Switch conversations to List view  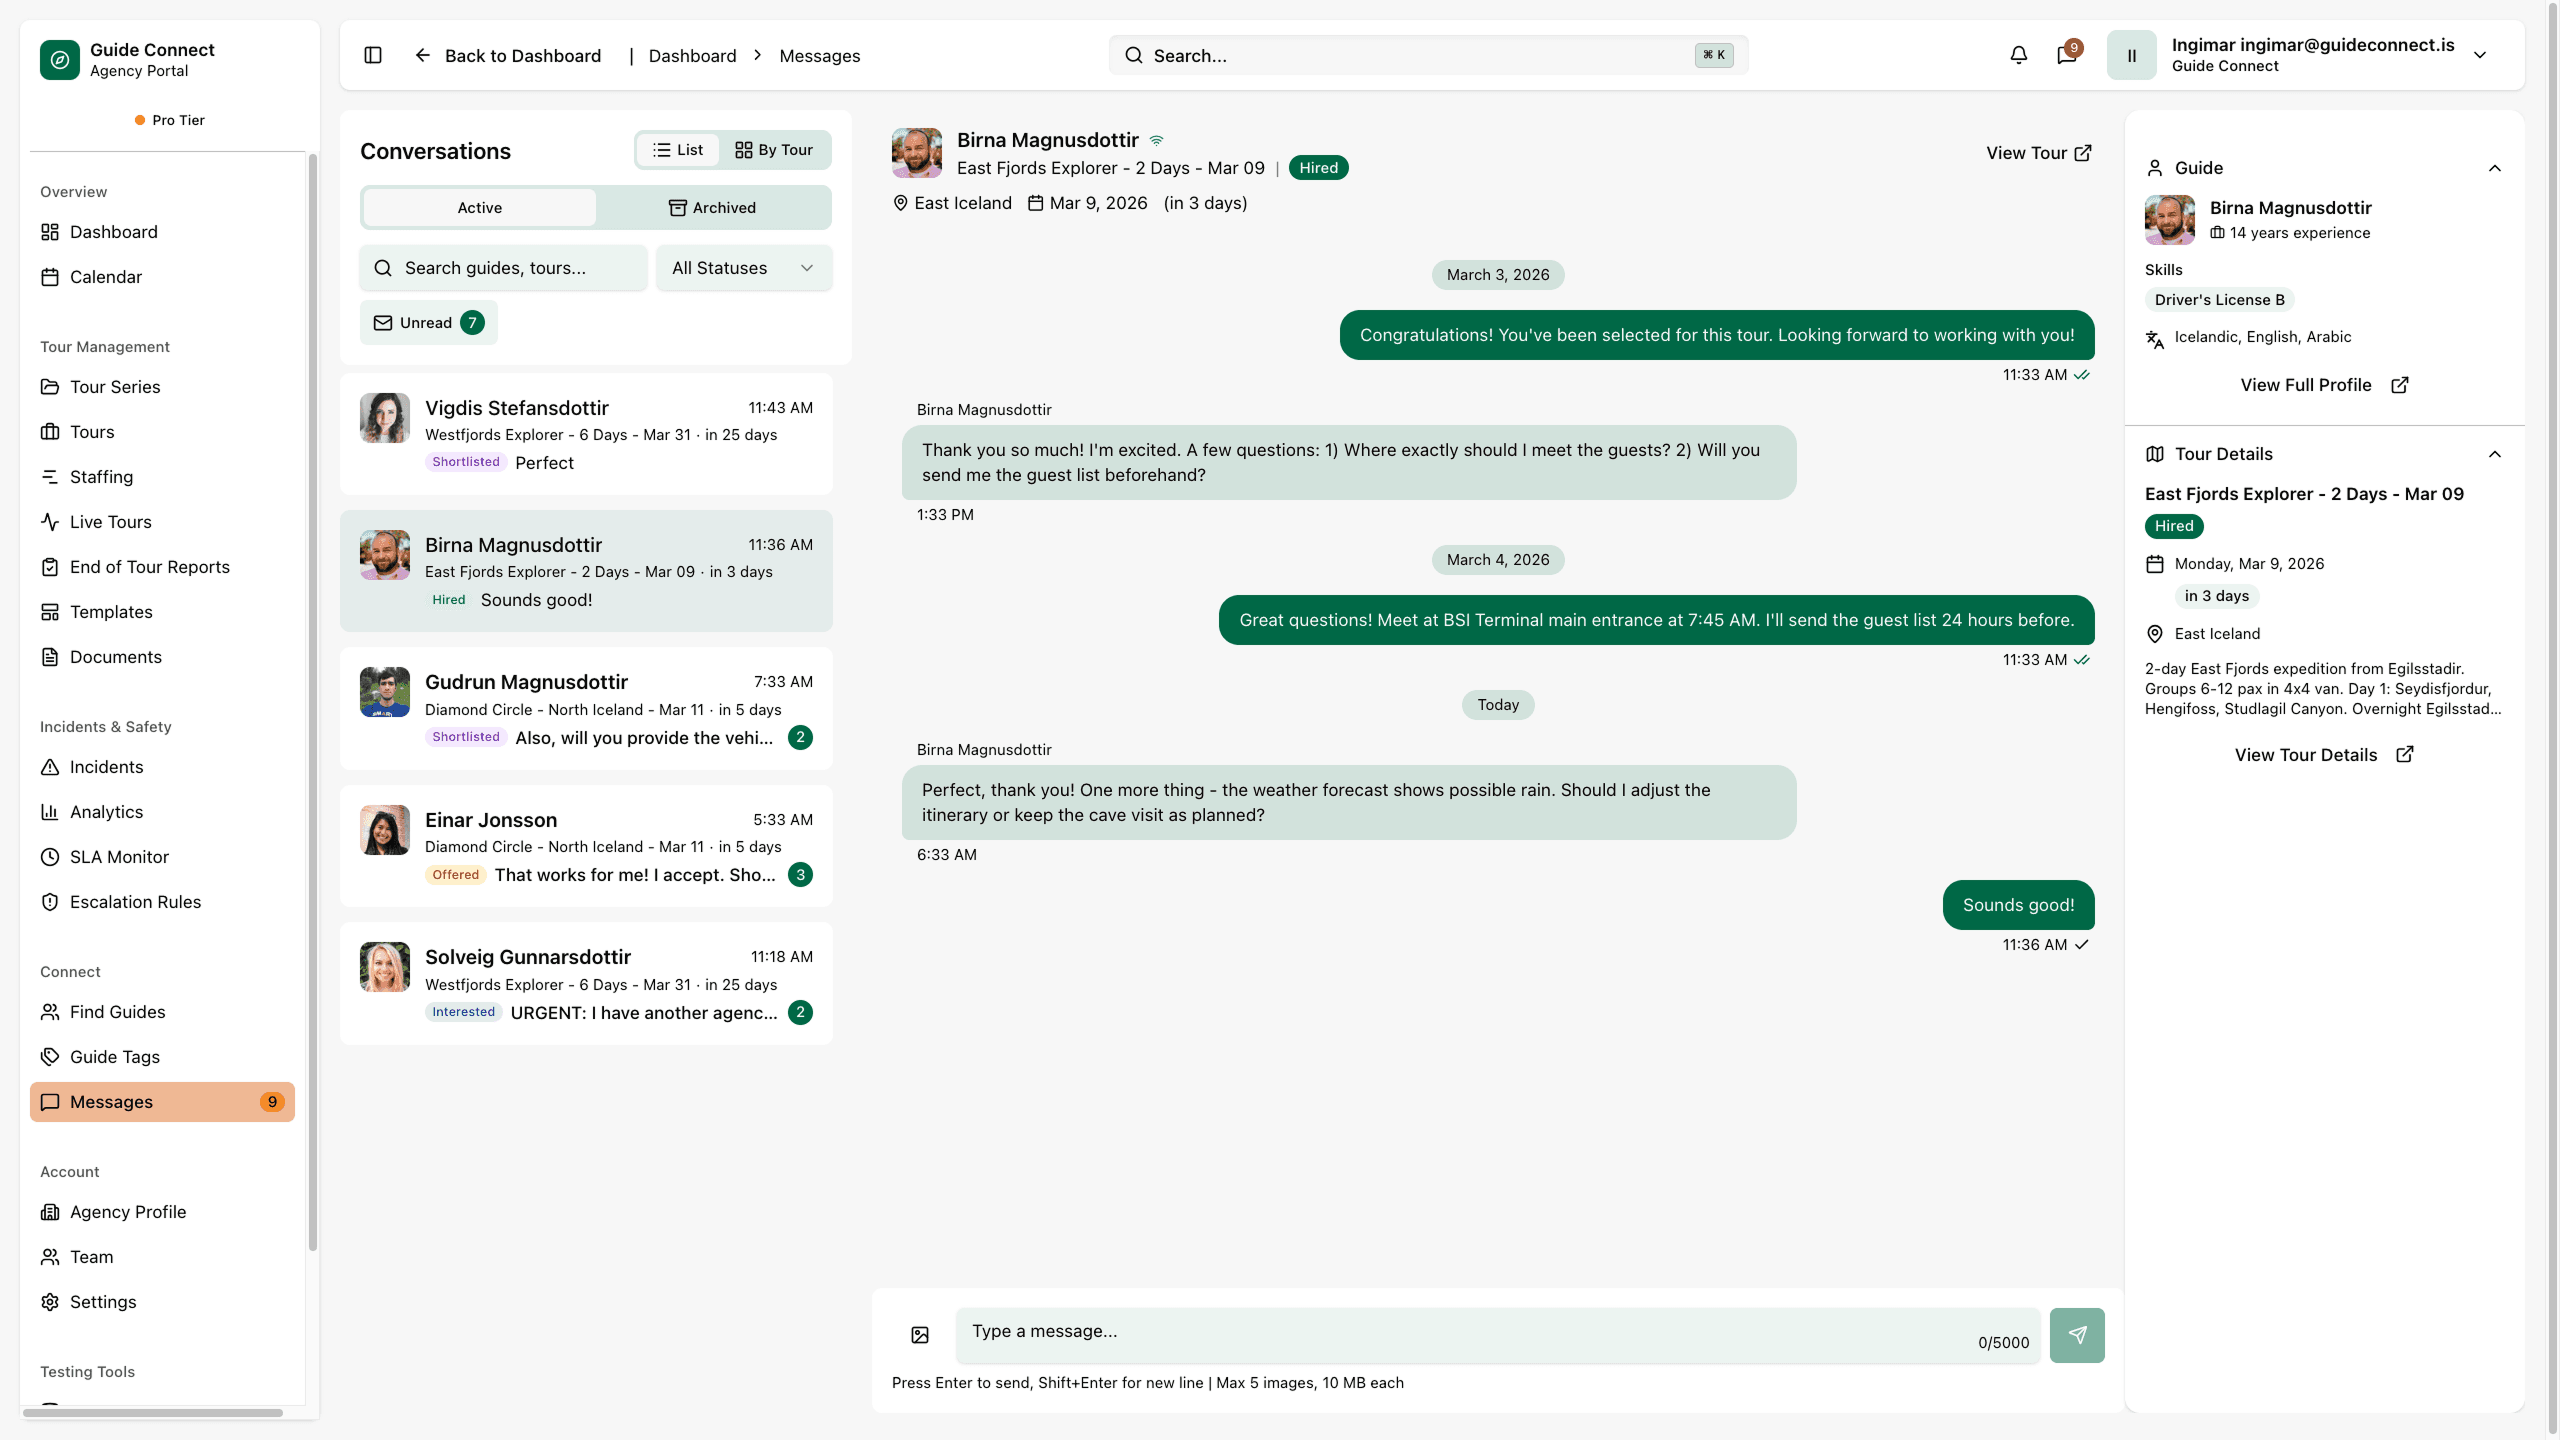678,150
